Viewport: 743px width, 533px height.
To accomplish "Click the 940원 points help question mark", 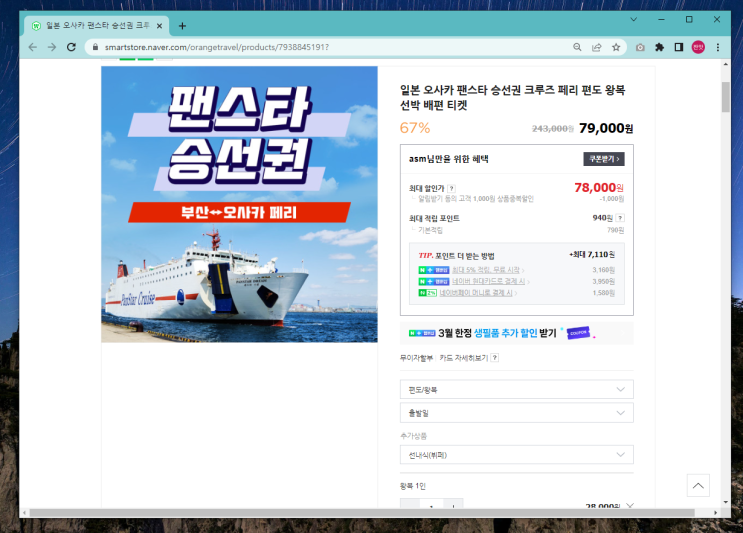I will 620,218.
